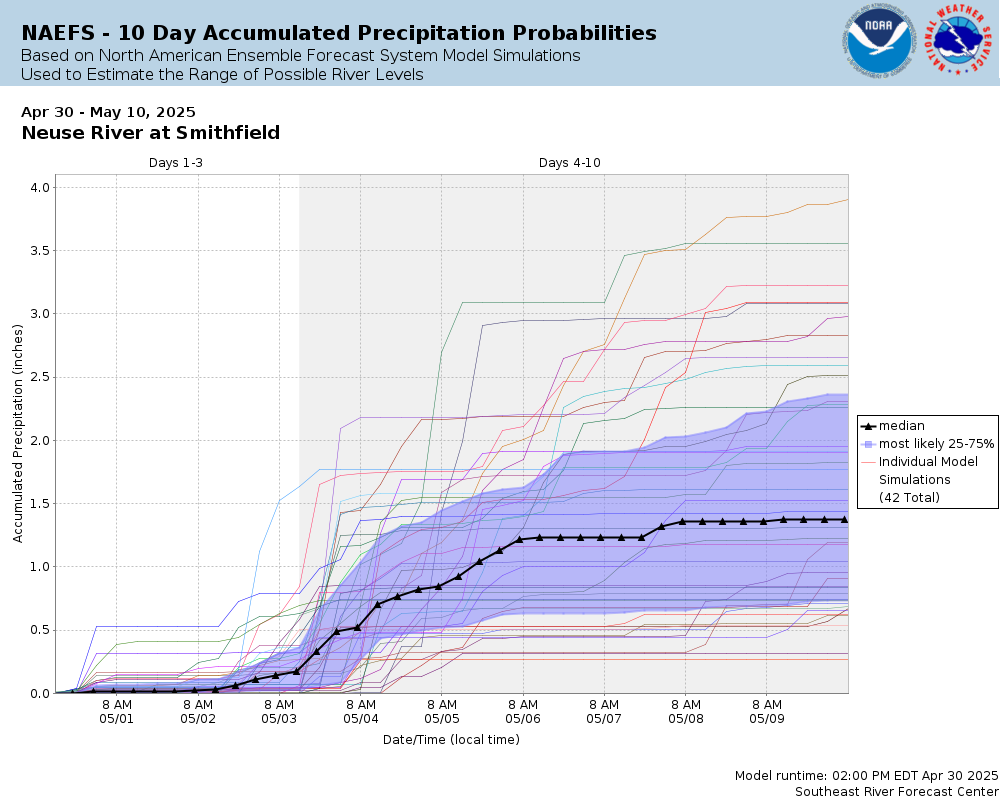This screenshot has height=800, width=1000.
Task: Click the median triangle marker in legend
Action: pos(867,426)
